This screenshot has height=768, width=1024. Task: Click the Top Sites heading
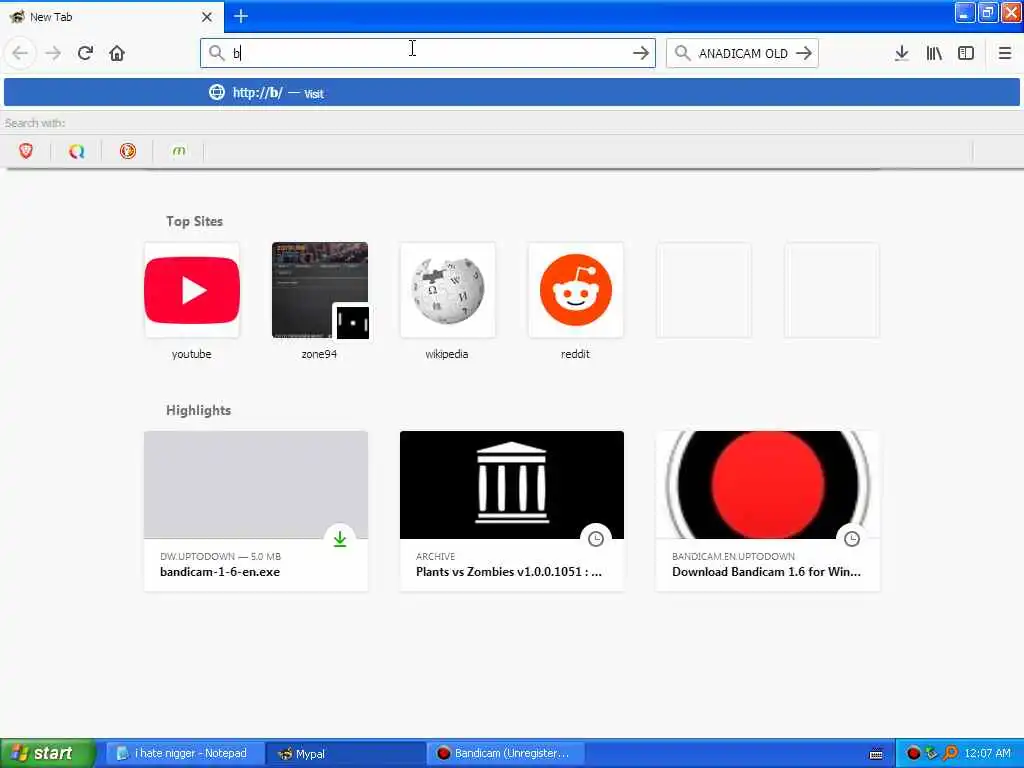pyautogui.click(x=194, y=221)
